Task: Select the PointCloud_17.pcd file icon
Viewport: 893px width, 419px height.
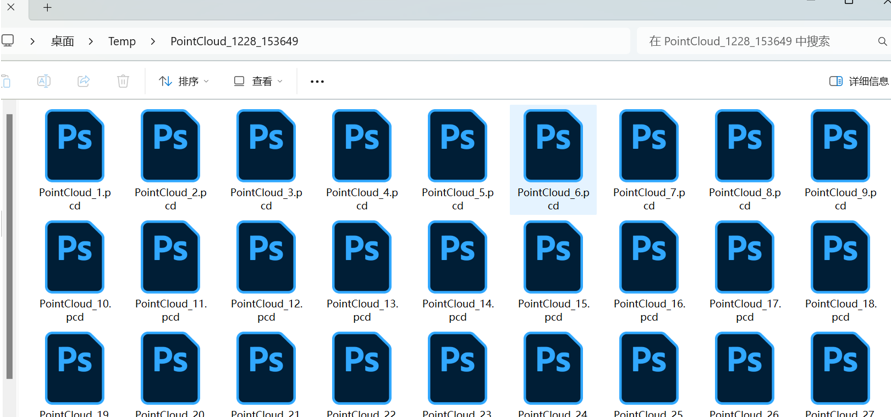Action: pos(744,257)
